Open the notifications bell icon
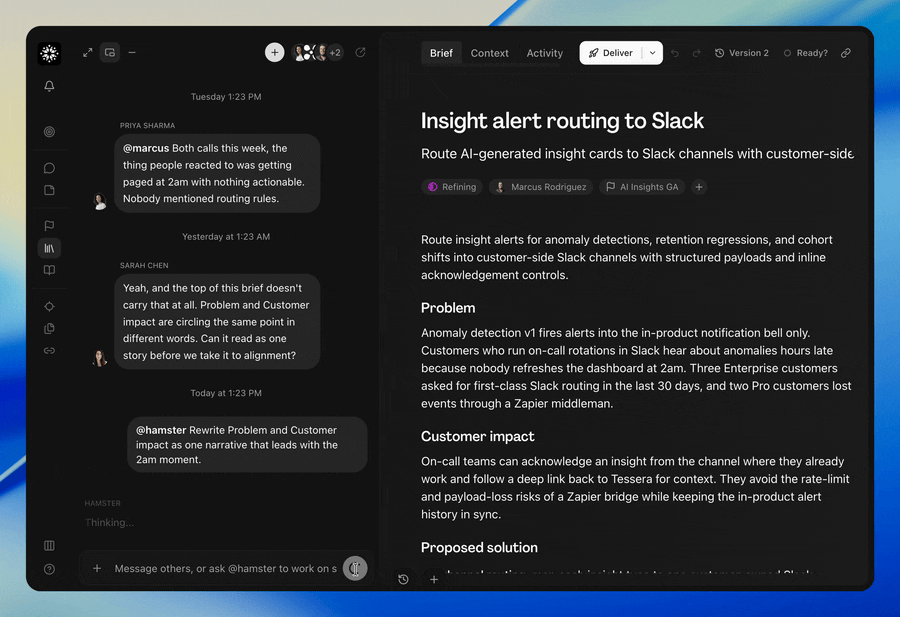This screenshot has width=900, height=617. point(49,86)
